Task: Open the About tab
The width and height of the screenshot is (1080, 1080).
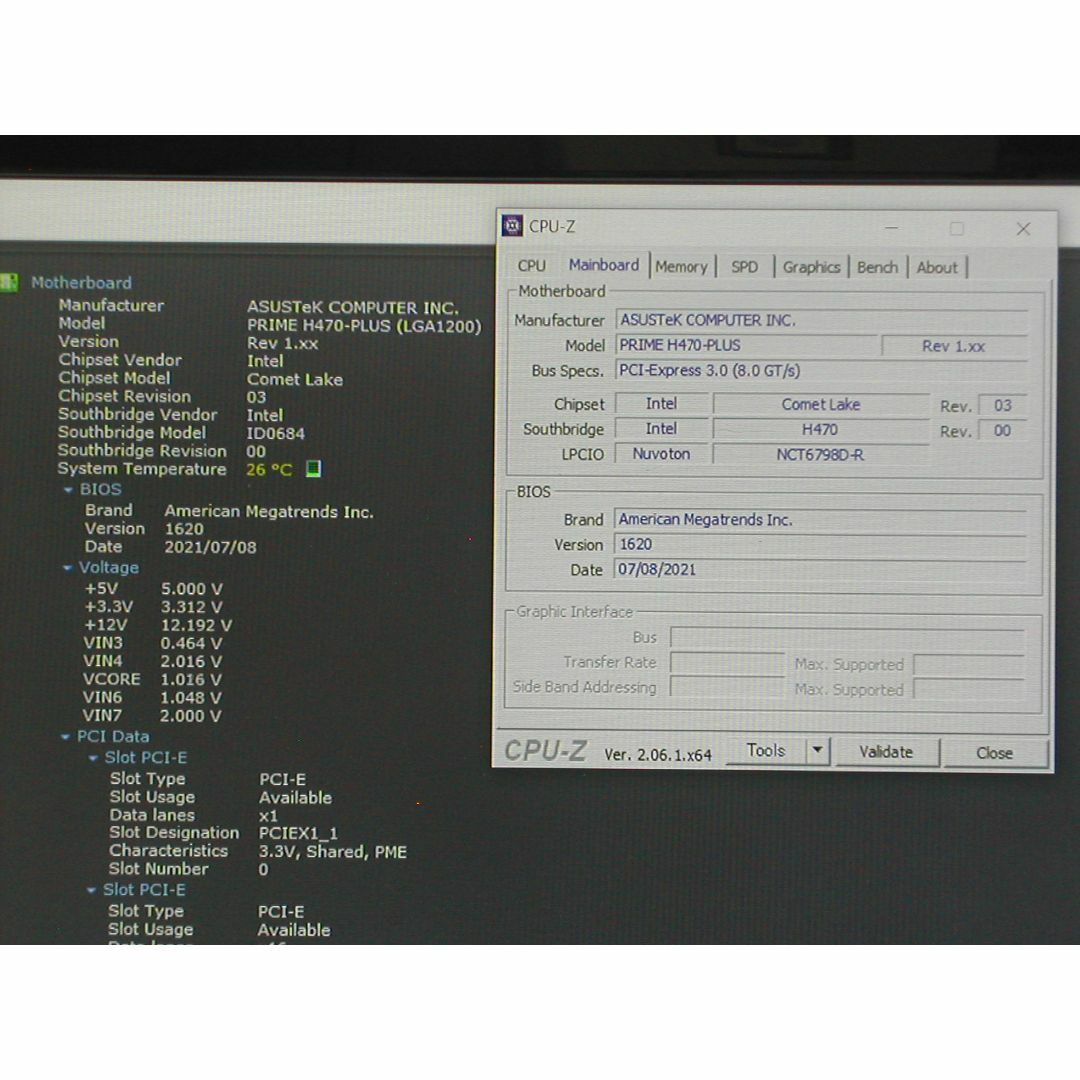Action: coord(937,267)
